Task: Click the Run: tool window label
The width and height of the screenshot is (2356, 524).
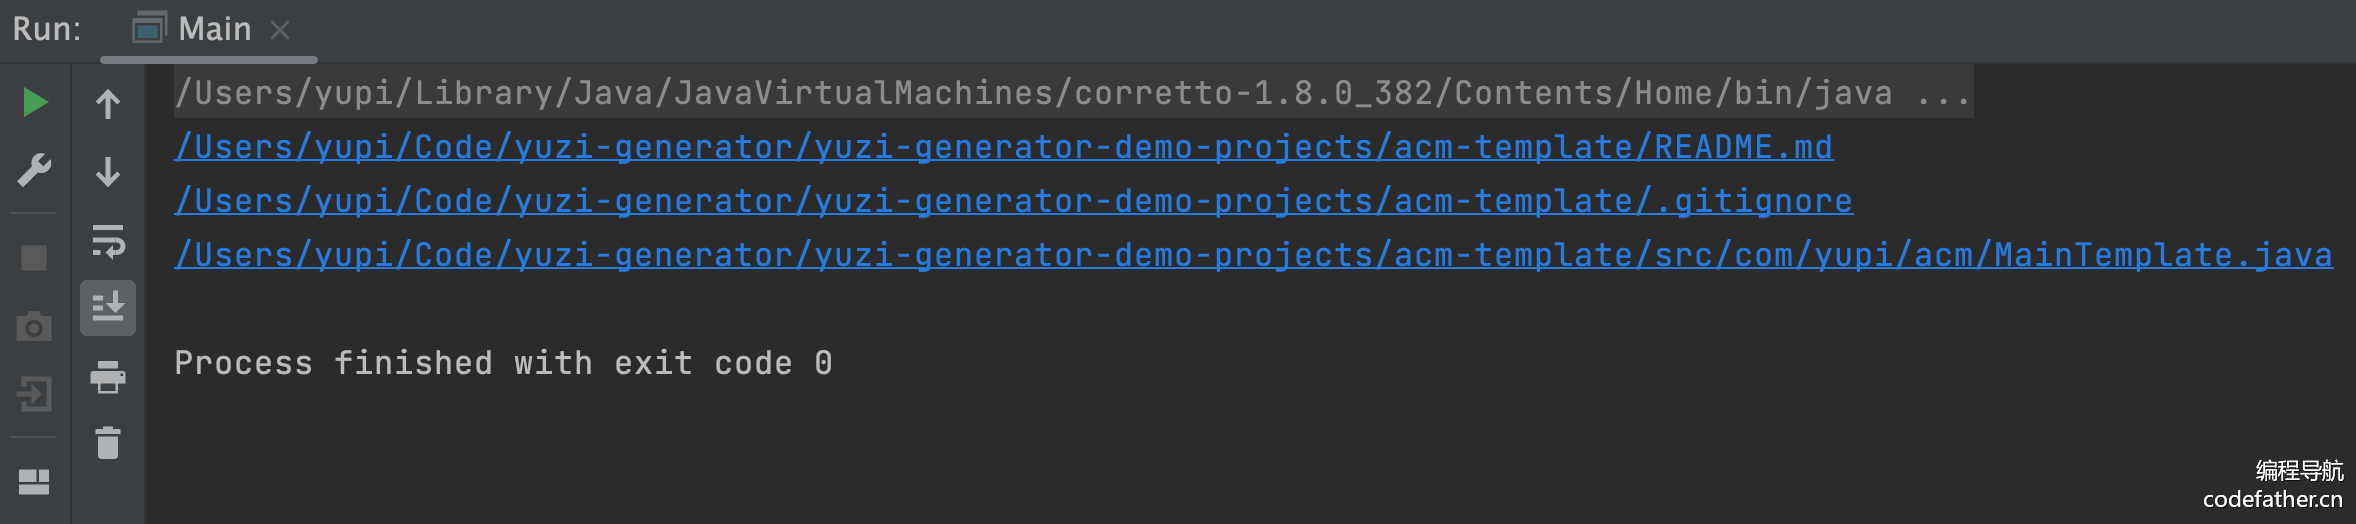Action: (47, 30)
